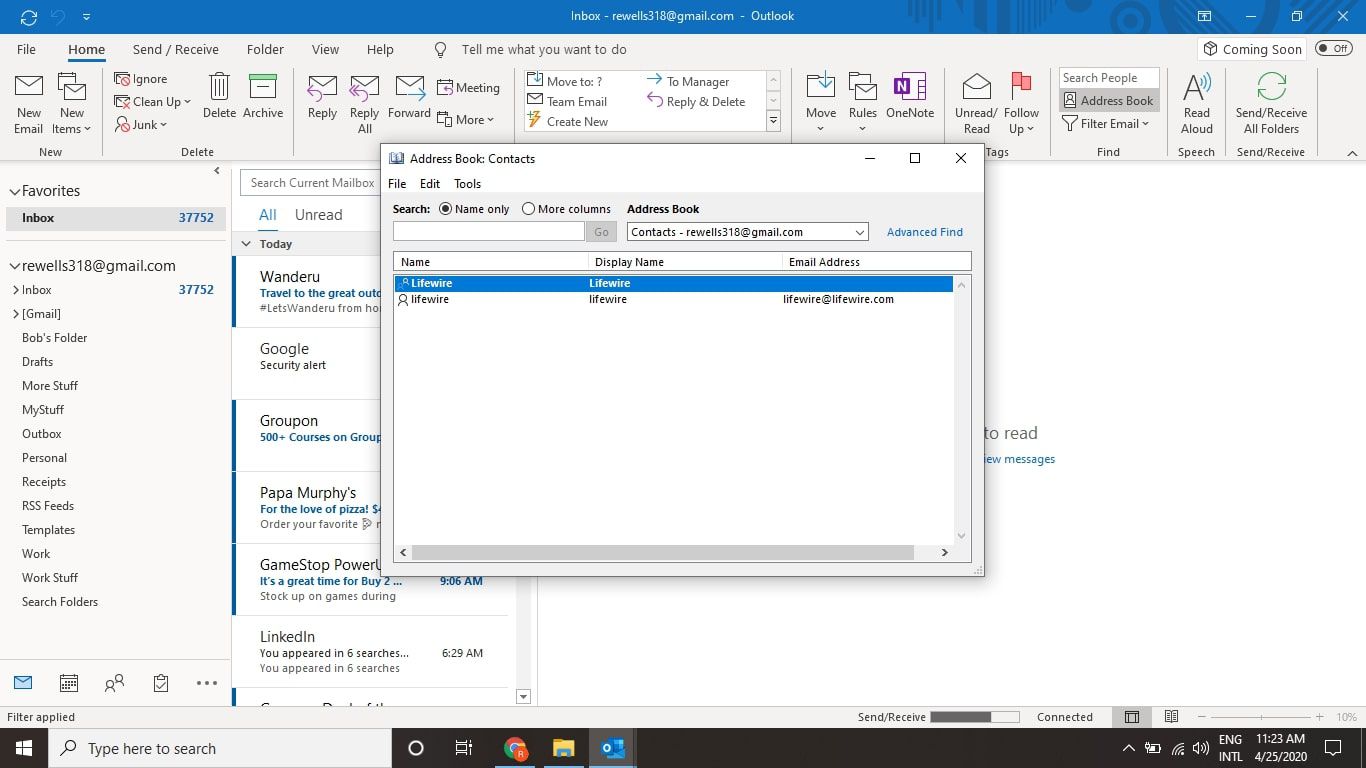
Task: Open Outlook from the Windows taskbar
Action: (612, 748)
